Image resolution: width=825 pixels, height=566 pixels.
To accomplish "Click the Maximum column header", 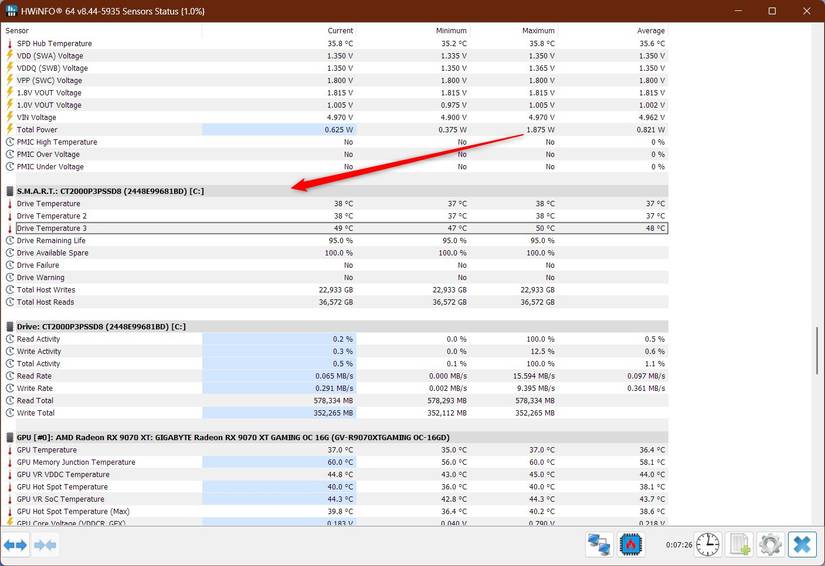I will tap(538, 31).
